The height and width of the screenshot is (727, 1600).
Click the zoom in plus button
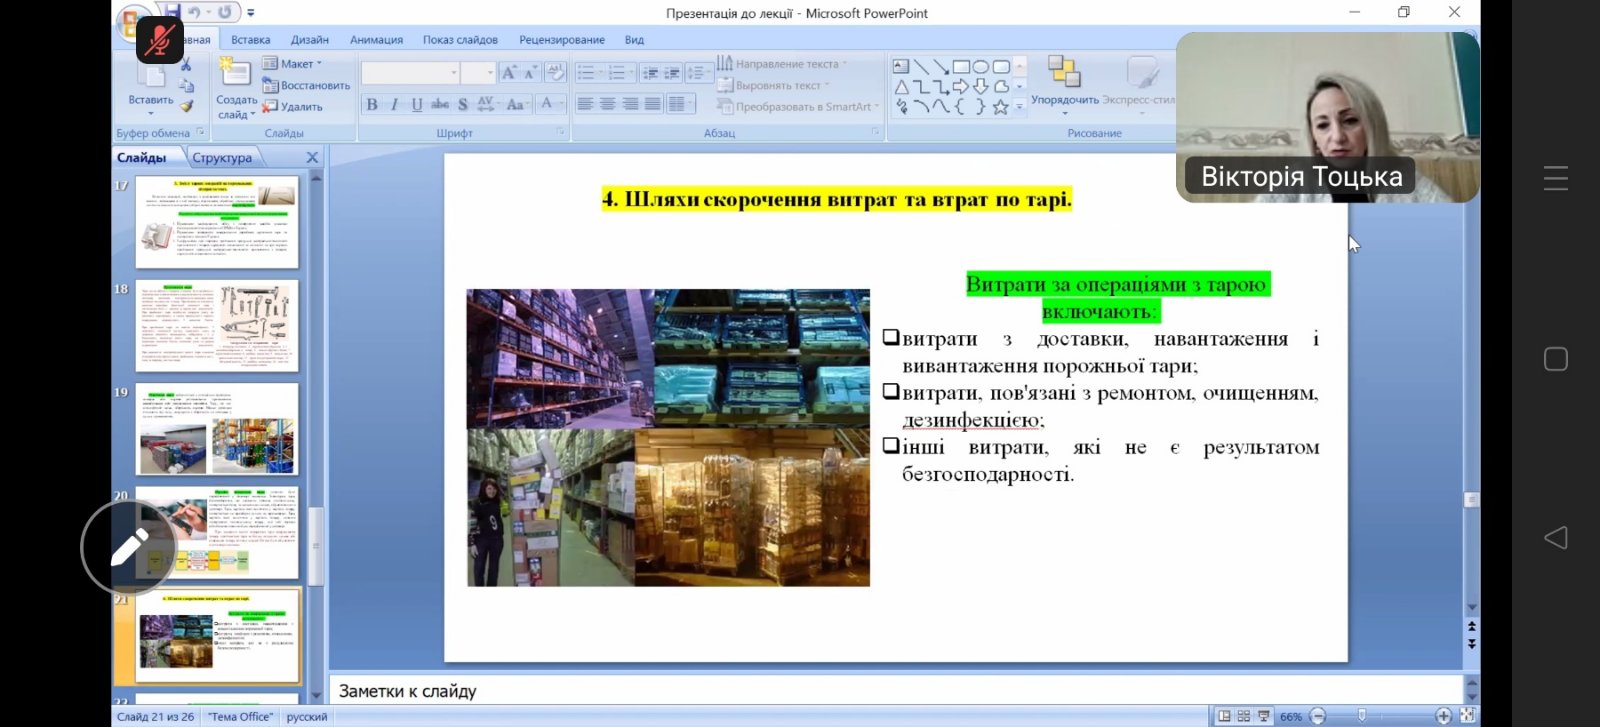[x=1443, y=716]
